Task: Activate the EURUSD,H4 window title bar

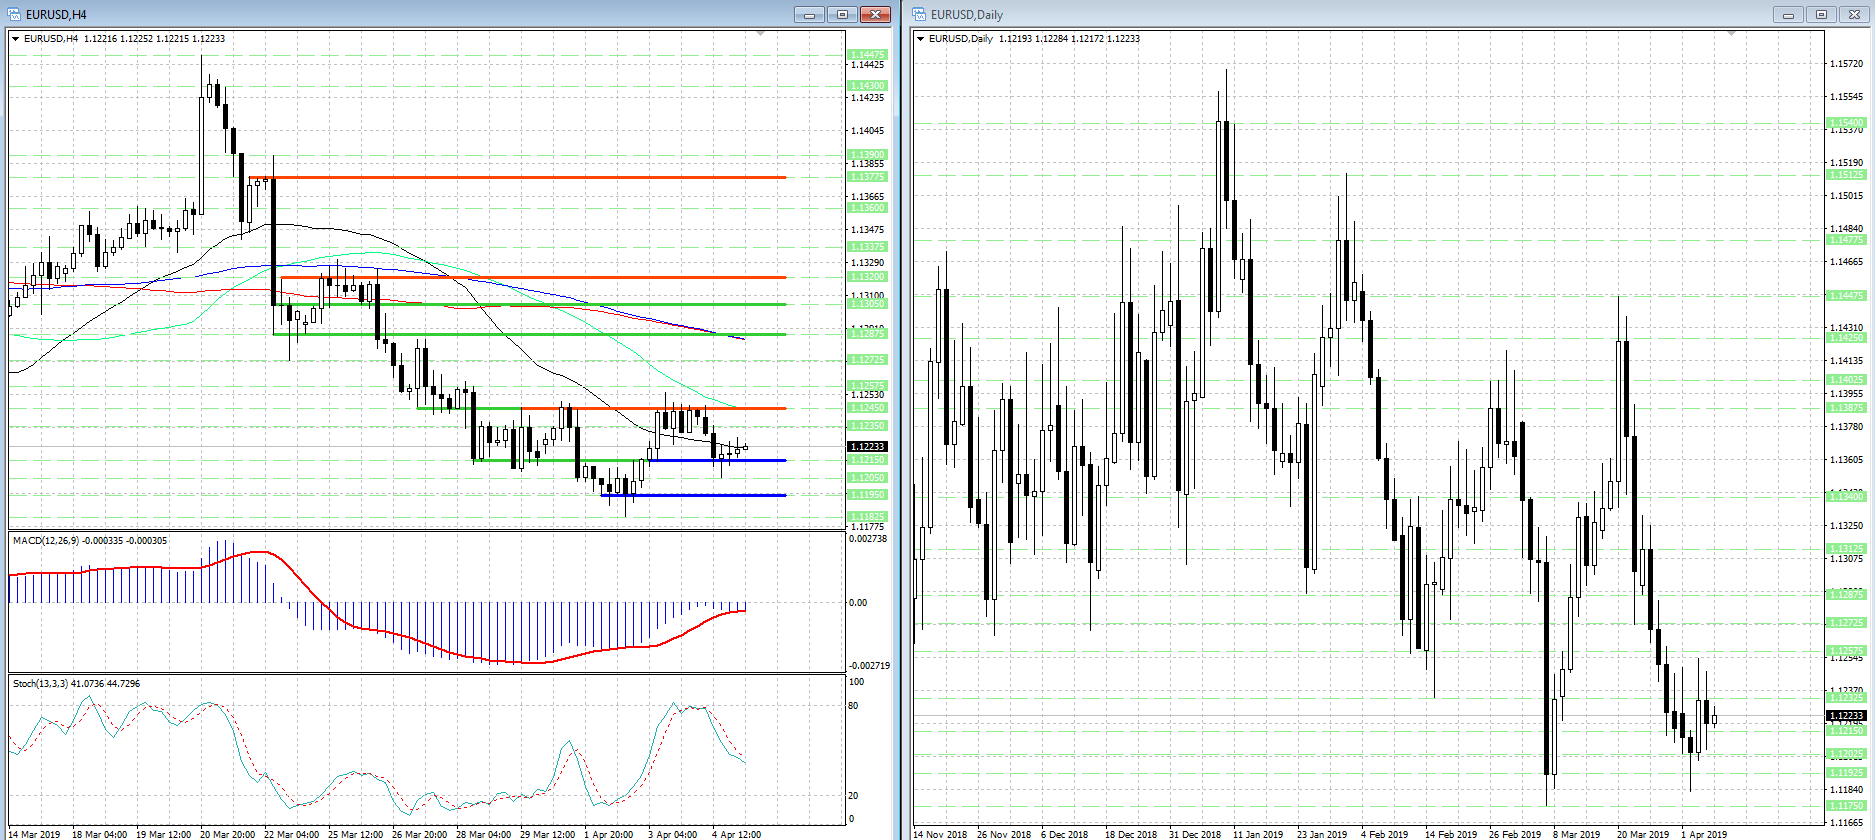Action: click(400, 14)
